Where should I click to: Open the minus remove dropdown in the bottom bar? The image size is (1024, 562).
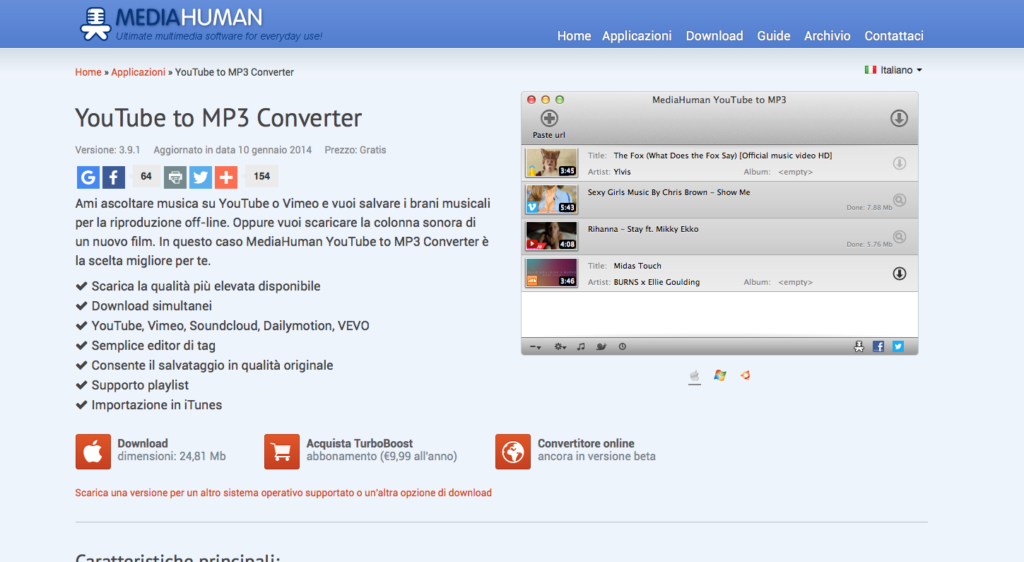(535, 347)
